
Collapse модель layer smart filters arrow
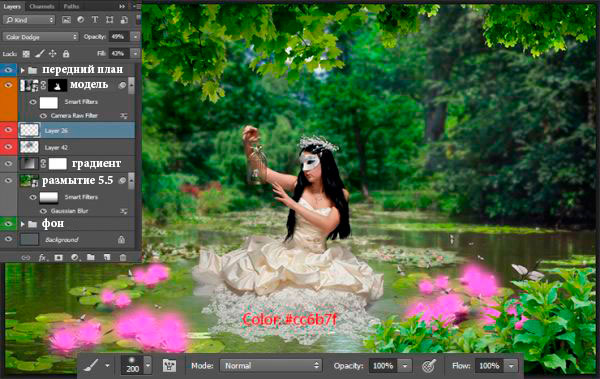tap(131, 85)
